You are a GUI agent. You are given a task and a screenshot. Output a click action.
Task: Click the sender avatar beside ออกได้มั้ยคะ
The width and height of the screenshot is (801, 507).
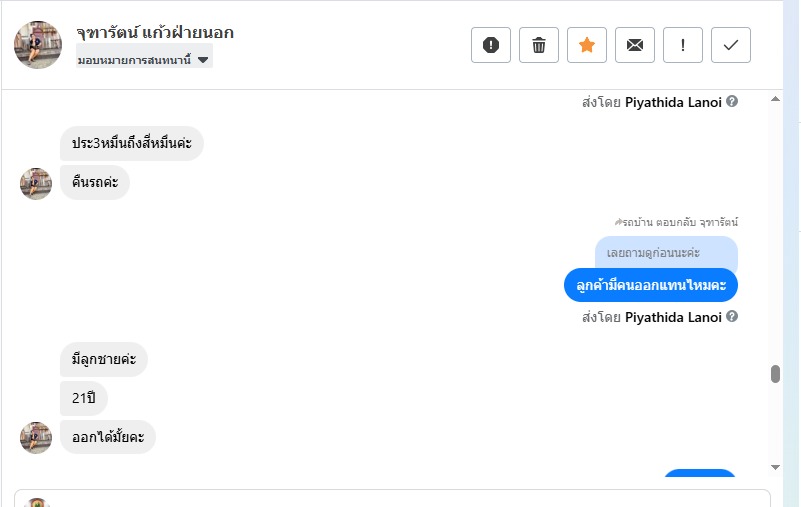coord(36,437)
